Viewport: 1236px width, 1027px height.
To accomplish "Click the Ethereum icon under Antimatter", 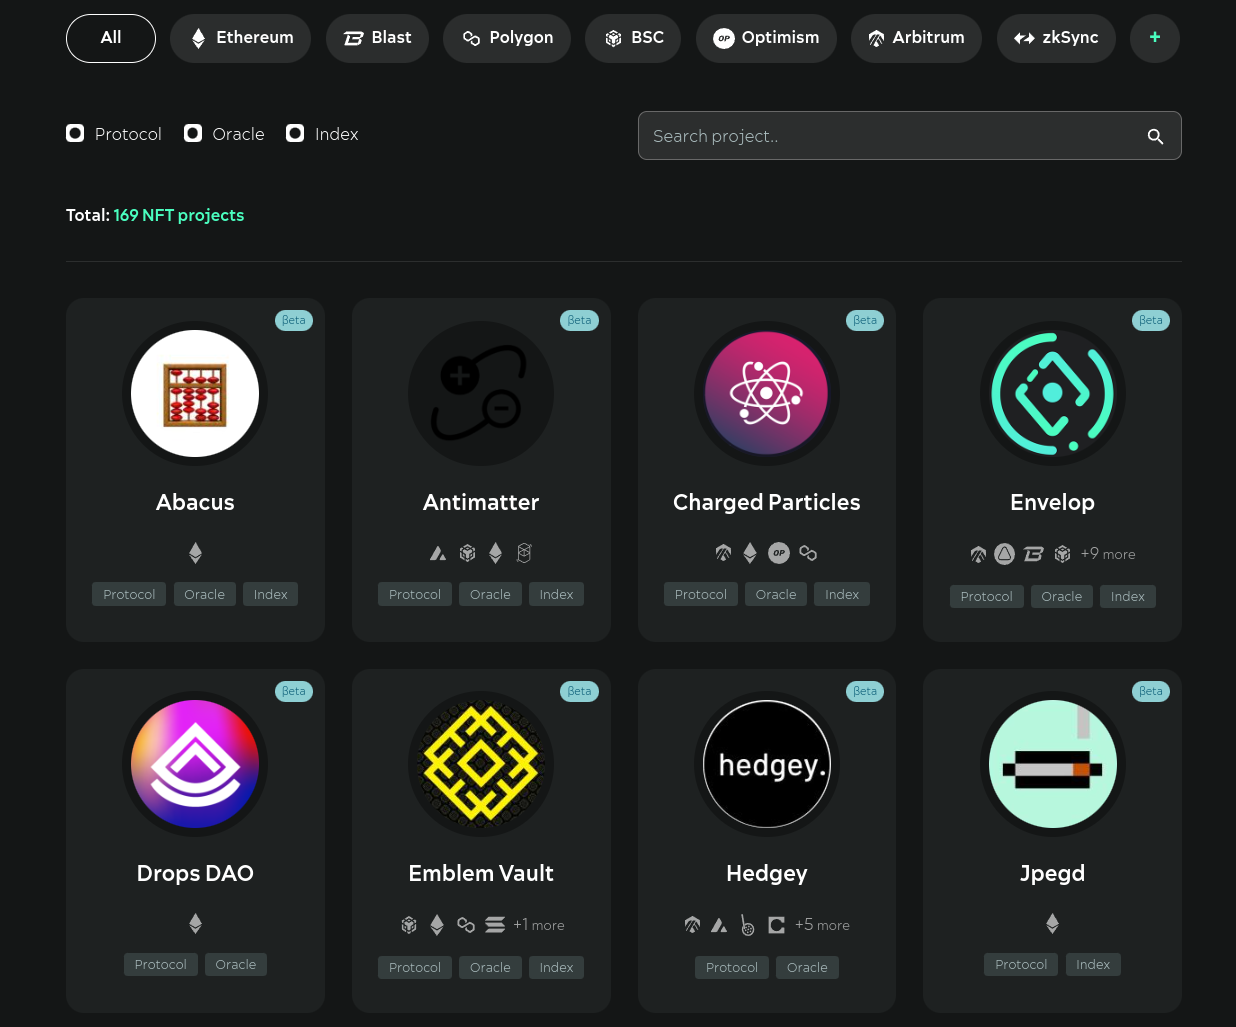I will point(495,553).
